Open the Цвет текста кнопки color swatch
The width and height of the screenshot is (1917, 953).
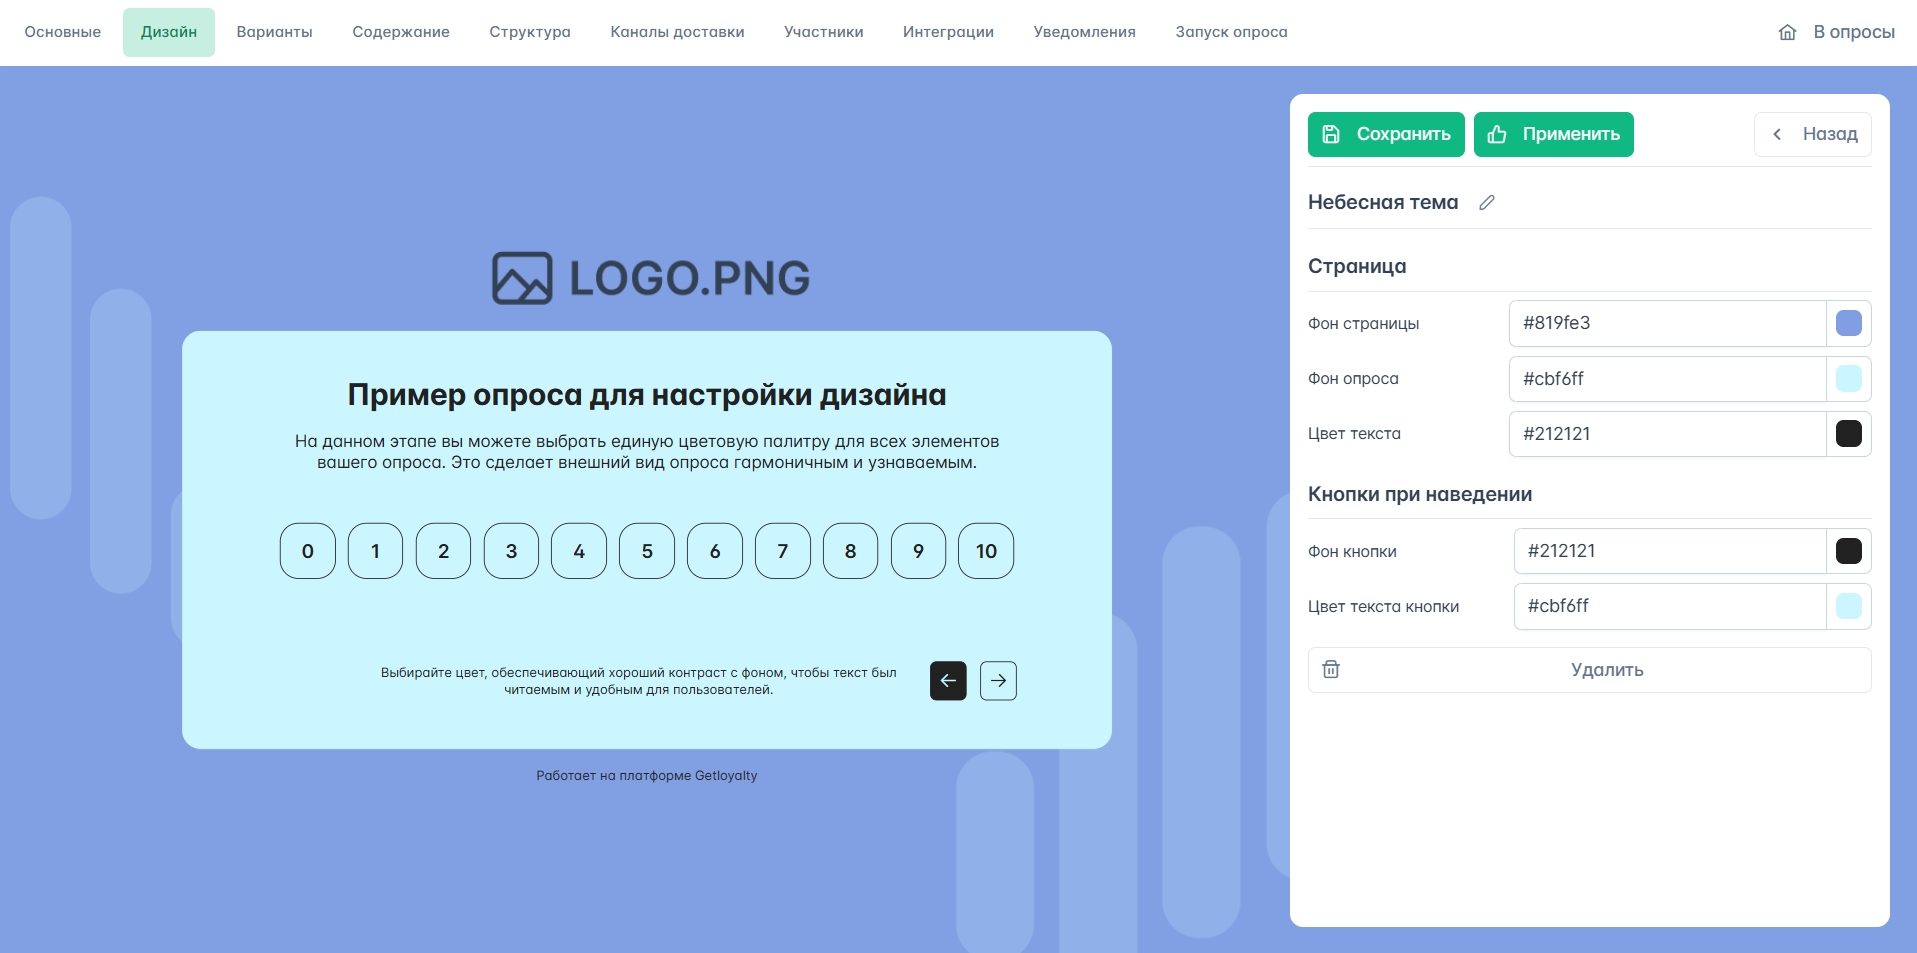pyautogui.click(x=1849, y=606)
